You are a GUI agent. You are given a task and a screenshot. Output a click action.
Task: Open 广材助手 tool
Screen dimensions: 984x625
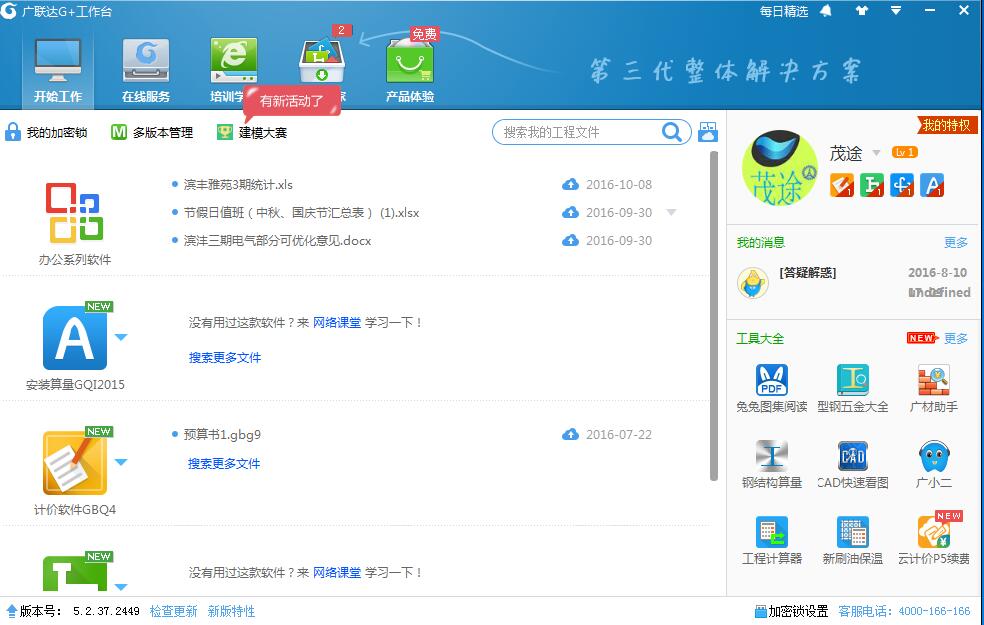click(934, 388)
